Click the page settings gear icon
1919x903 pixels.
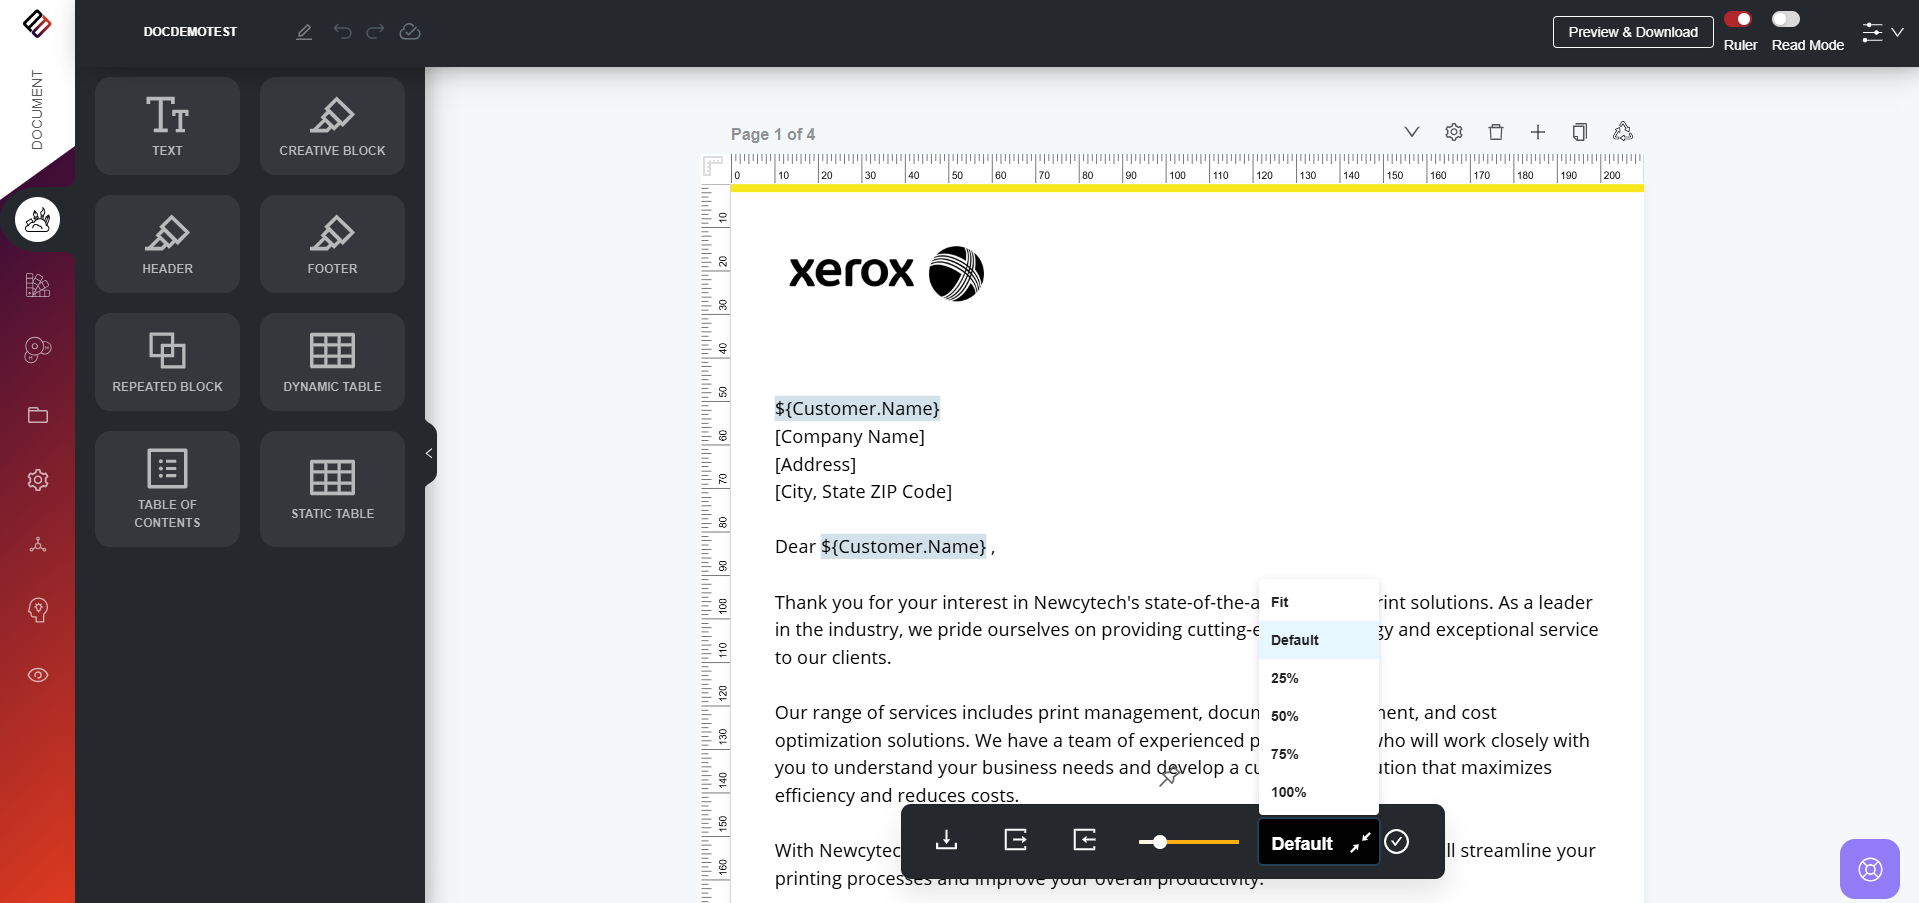click(1454, 132)
